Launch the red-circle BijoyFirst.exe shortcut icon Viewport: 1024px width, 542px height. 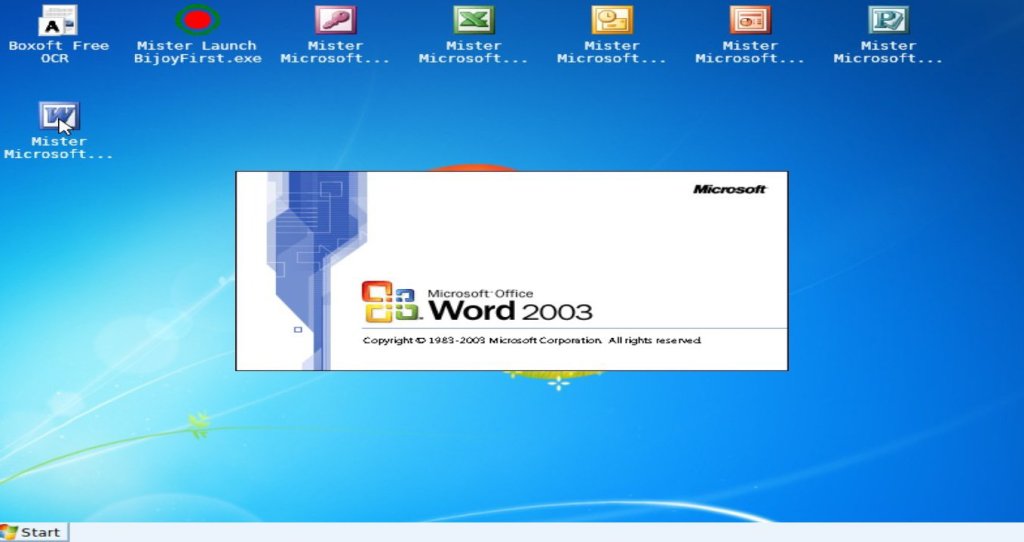(x=197, y=20)
